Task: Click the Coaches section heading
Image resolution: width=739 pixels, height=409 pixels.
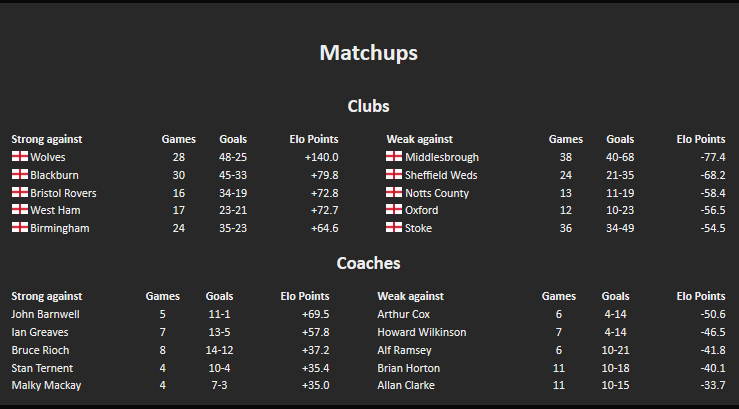Action: tap(369, 263)
